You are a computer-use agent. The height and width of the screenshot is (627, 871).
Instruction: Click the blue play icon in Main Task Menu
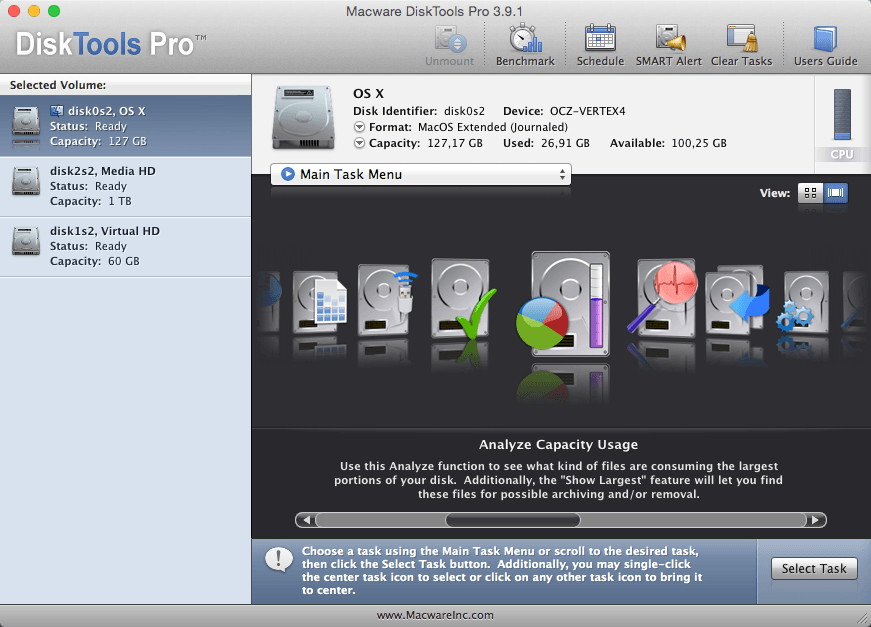pos(287,174)
